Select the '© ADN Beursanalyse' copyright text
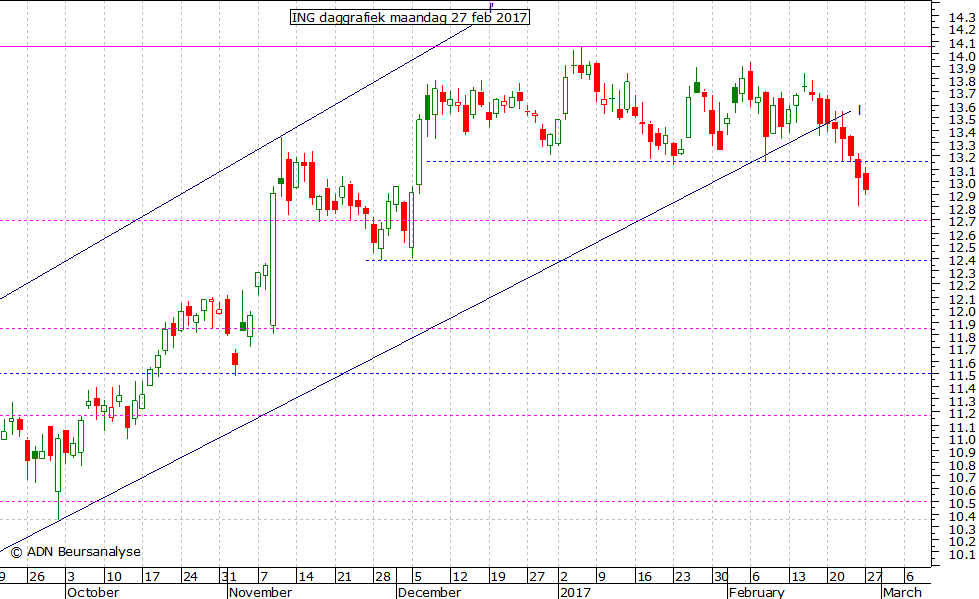Viewport: 979px width, 599px height. pos(76,552)
